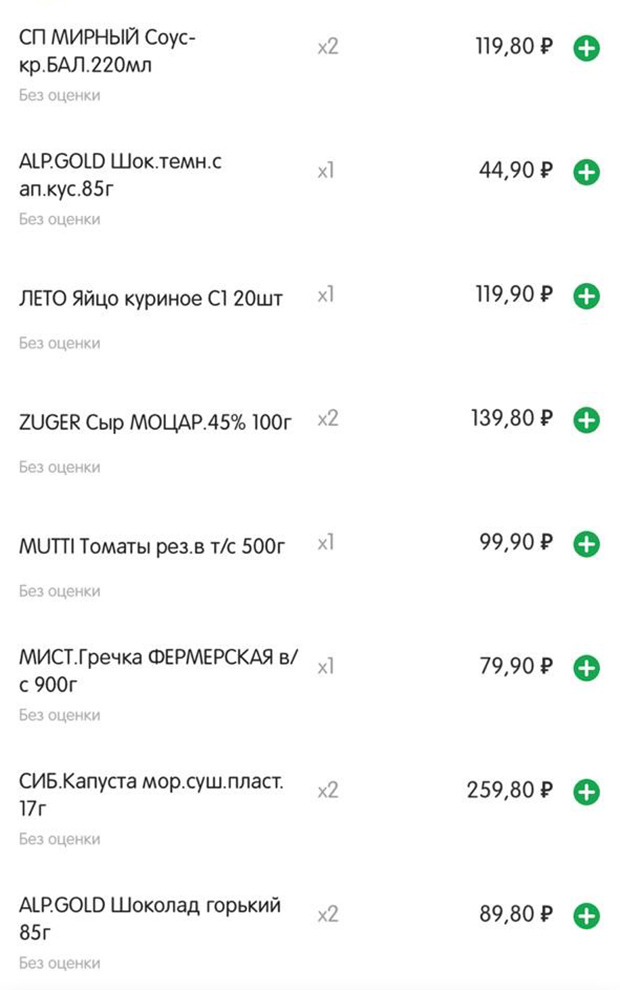
Task: Open MUTTI Томаты рез.в т/с 500г
Action: coord(152,546)
